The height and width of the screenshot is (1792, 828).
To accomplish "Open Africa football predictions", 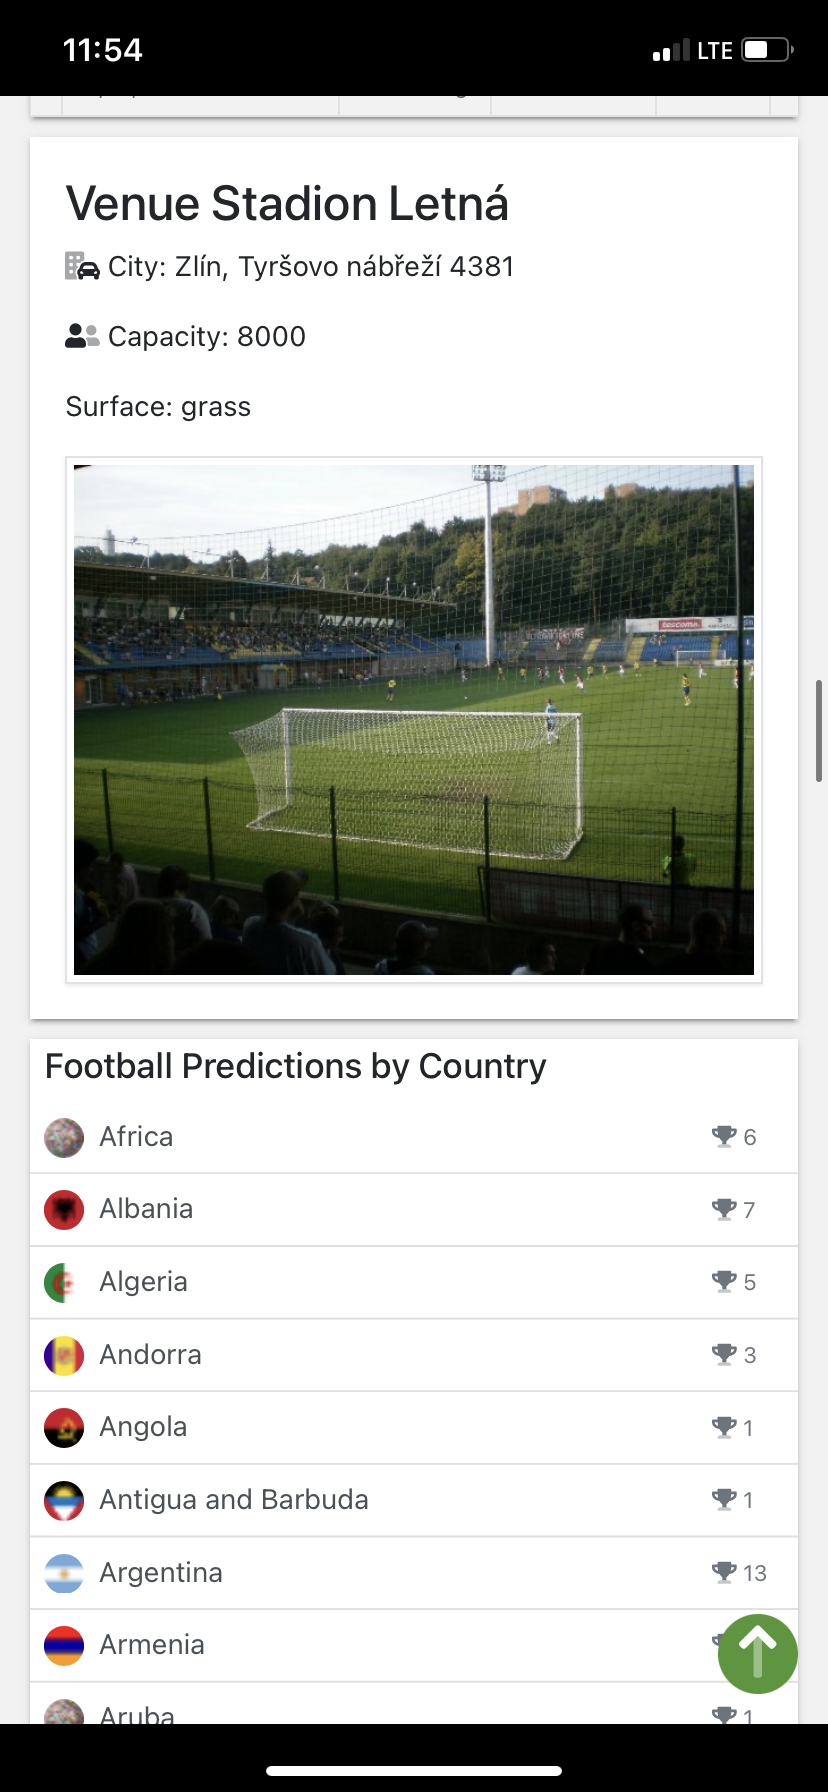I will pyautogui.click(x=136, y=1137).
